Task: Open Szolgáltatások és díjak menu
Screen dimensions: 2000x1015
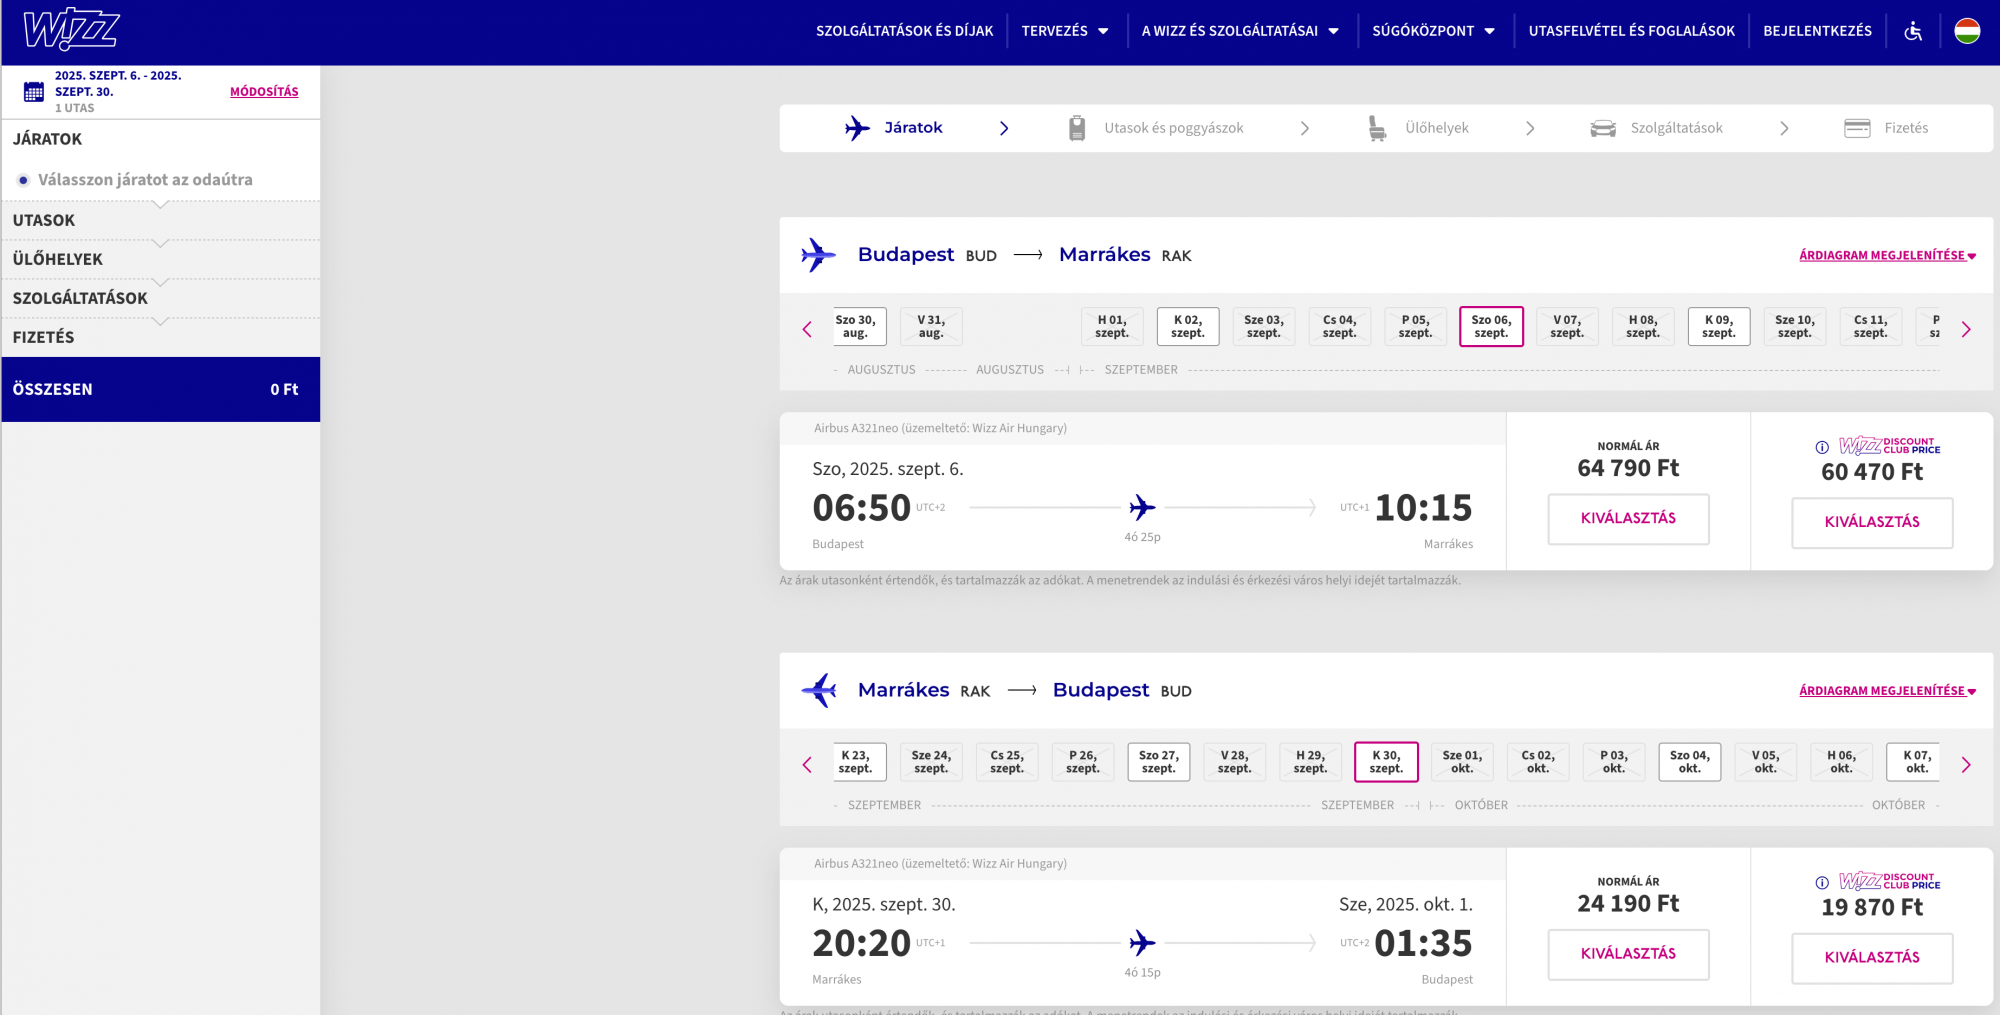Action: click(x=904, y=31)
